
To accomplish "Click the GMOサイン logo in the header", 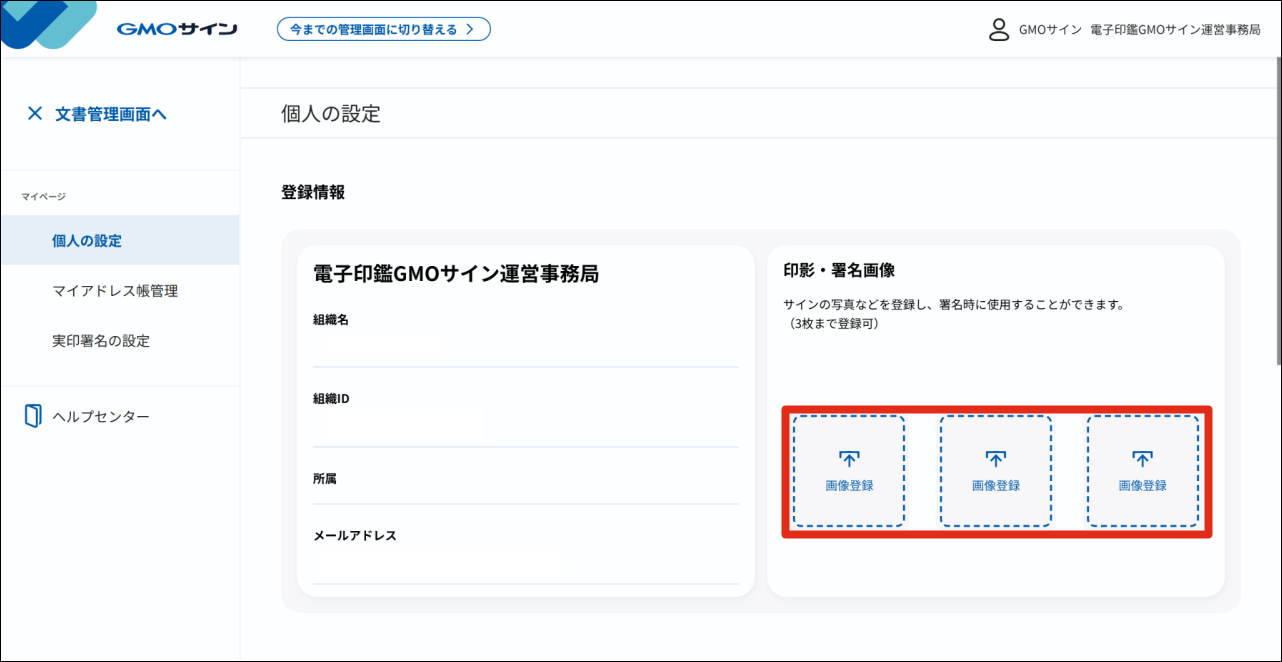I will click(x=178, y=27).
